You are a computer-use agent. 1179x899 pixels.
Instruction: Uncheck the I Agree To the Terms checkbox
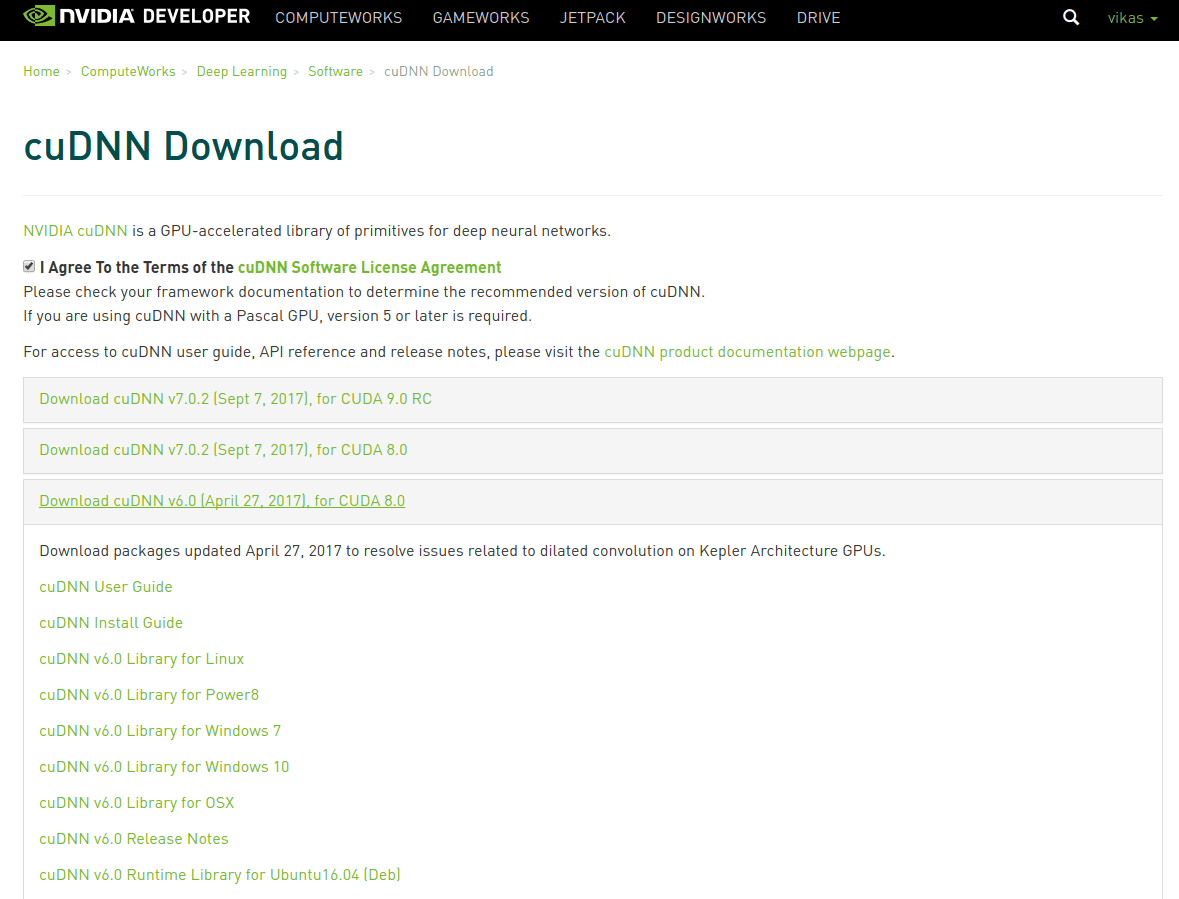[29, 266]
